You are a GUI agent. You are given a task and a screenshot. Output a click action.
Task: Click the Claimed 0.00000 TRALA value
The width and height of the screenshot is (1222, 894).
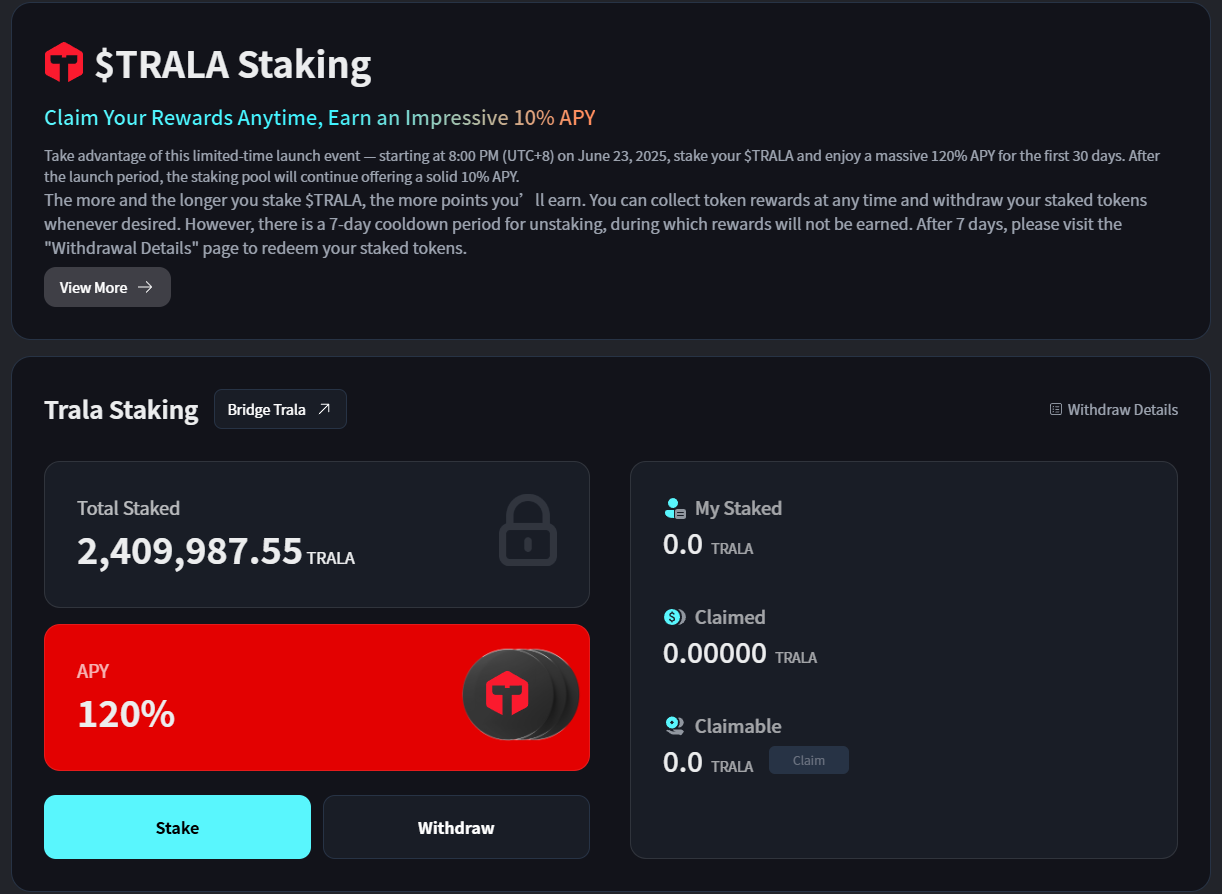740,654
